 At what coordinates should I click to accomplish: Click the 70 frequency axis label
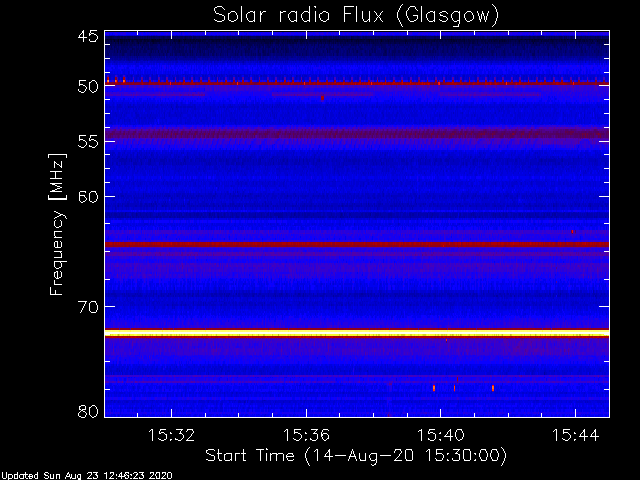tap(88, 307)
